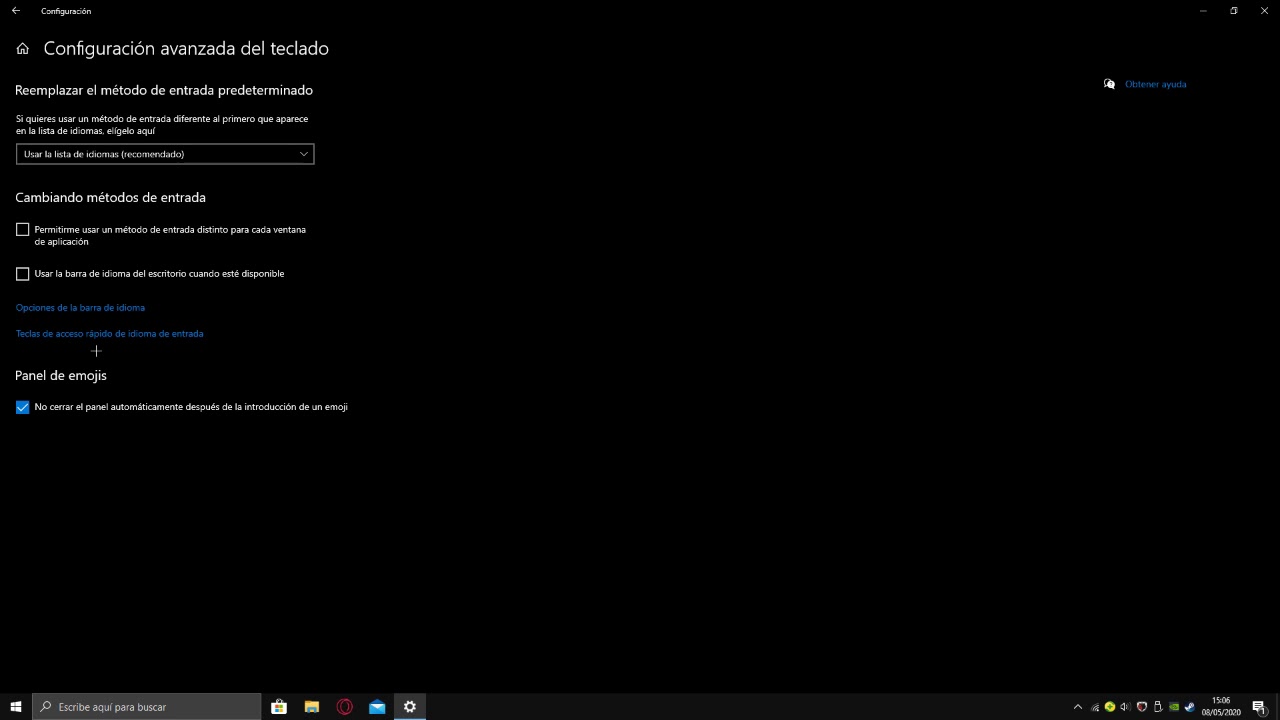Launch the Opera browser from the taskbar
Viewport: 1280px width, 720px height.
click(344, 707)
